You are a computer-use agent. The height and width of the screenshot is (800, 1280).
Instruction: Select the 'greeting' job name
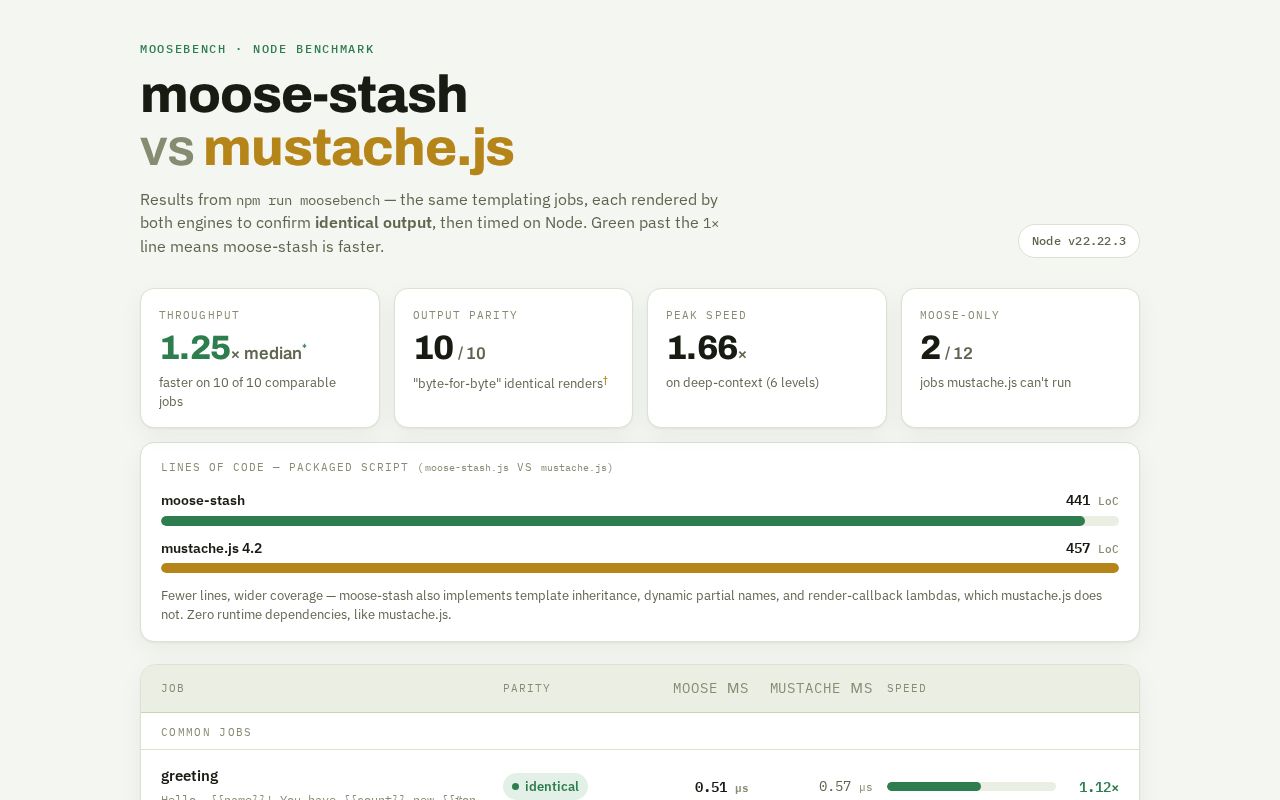(x=190, y=776)
